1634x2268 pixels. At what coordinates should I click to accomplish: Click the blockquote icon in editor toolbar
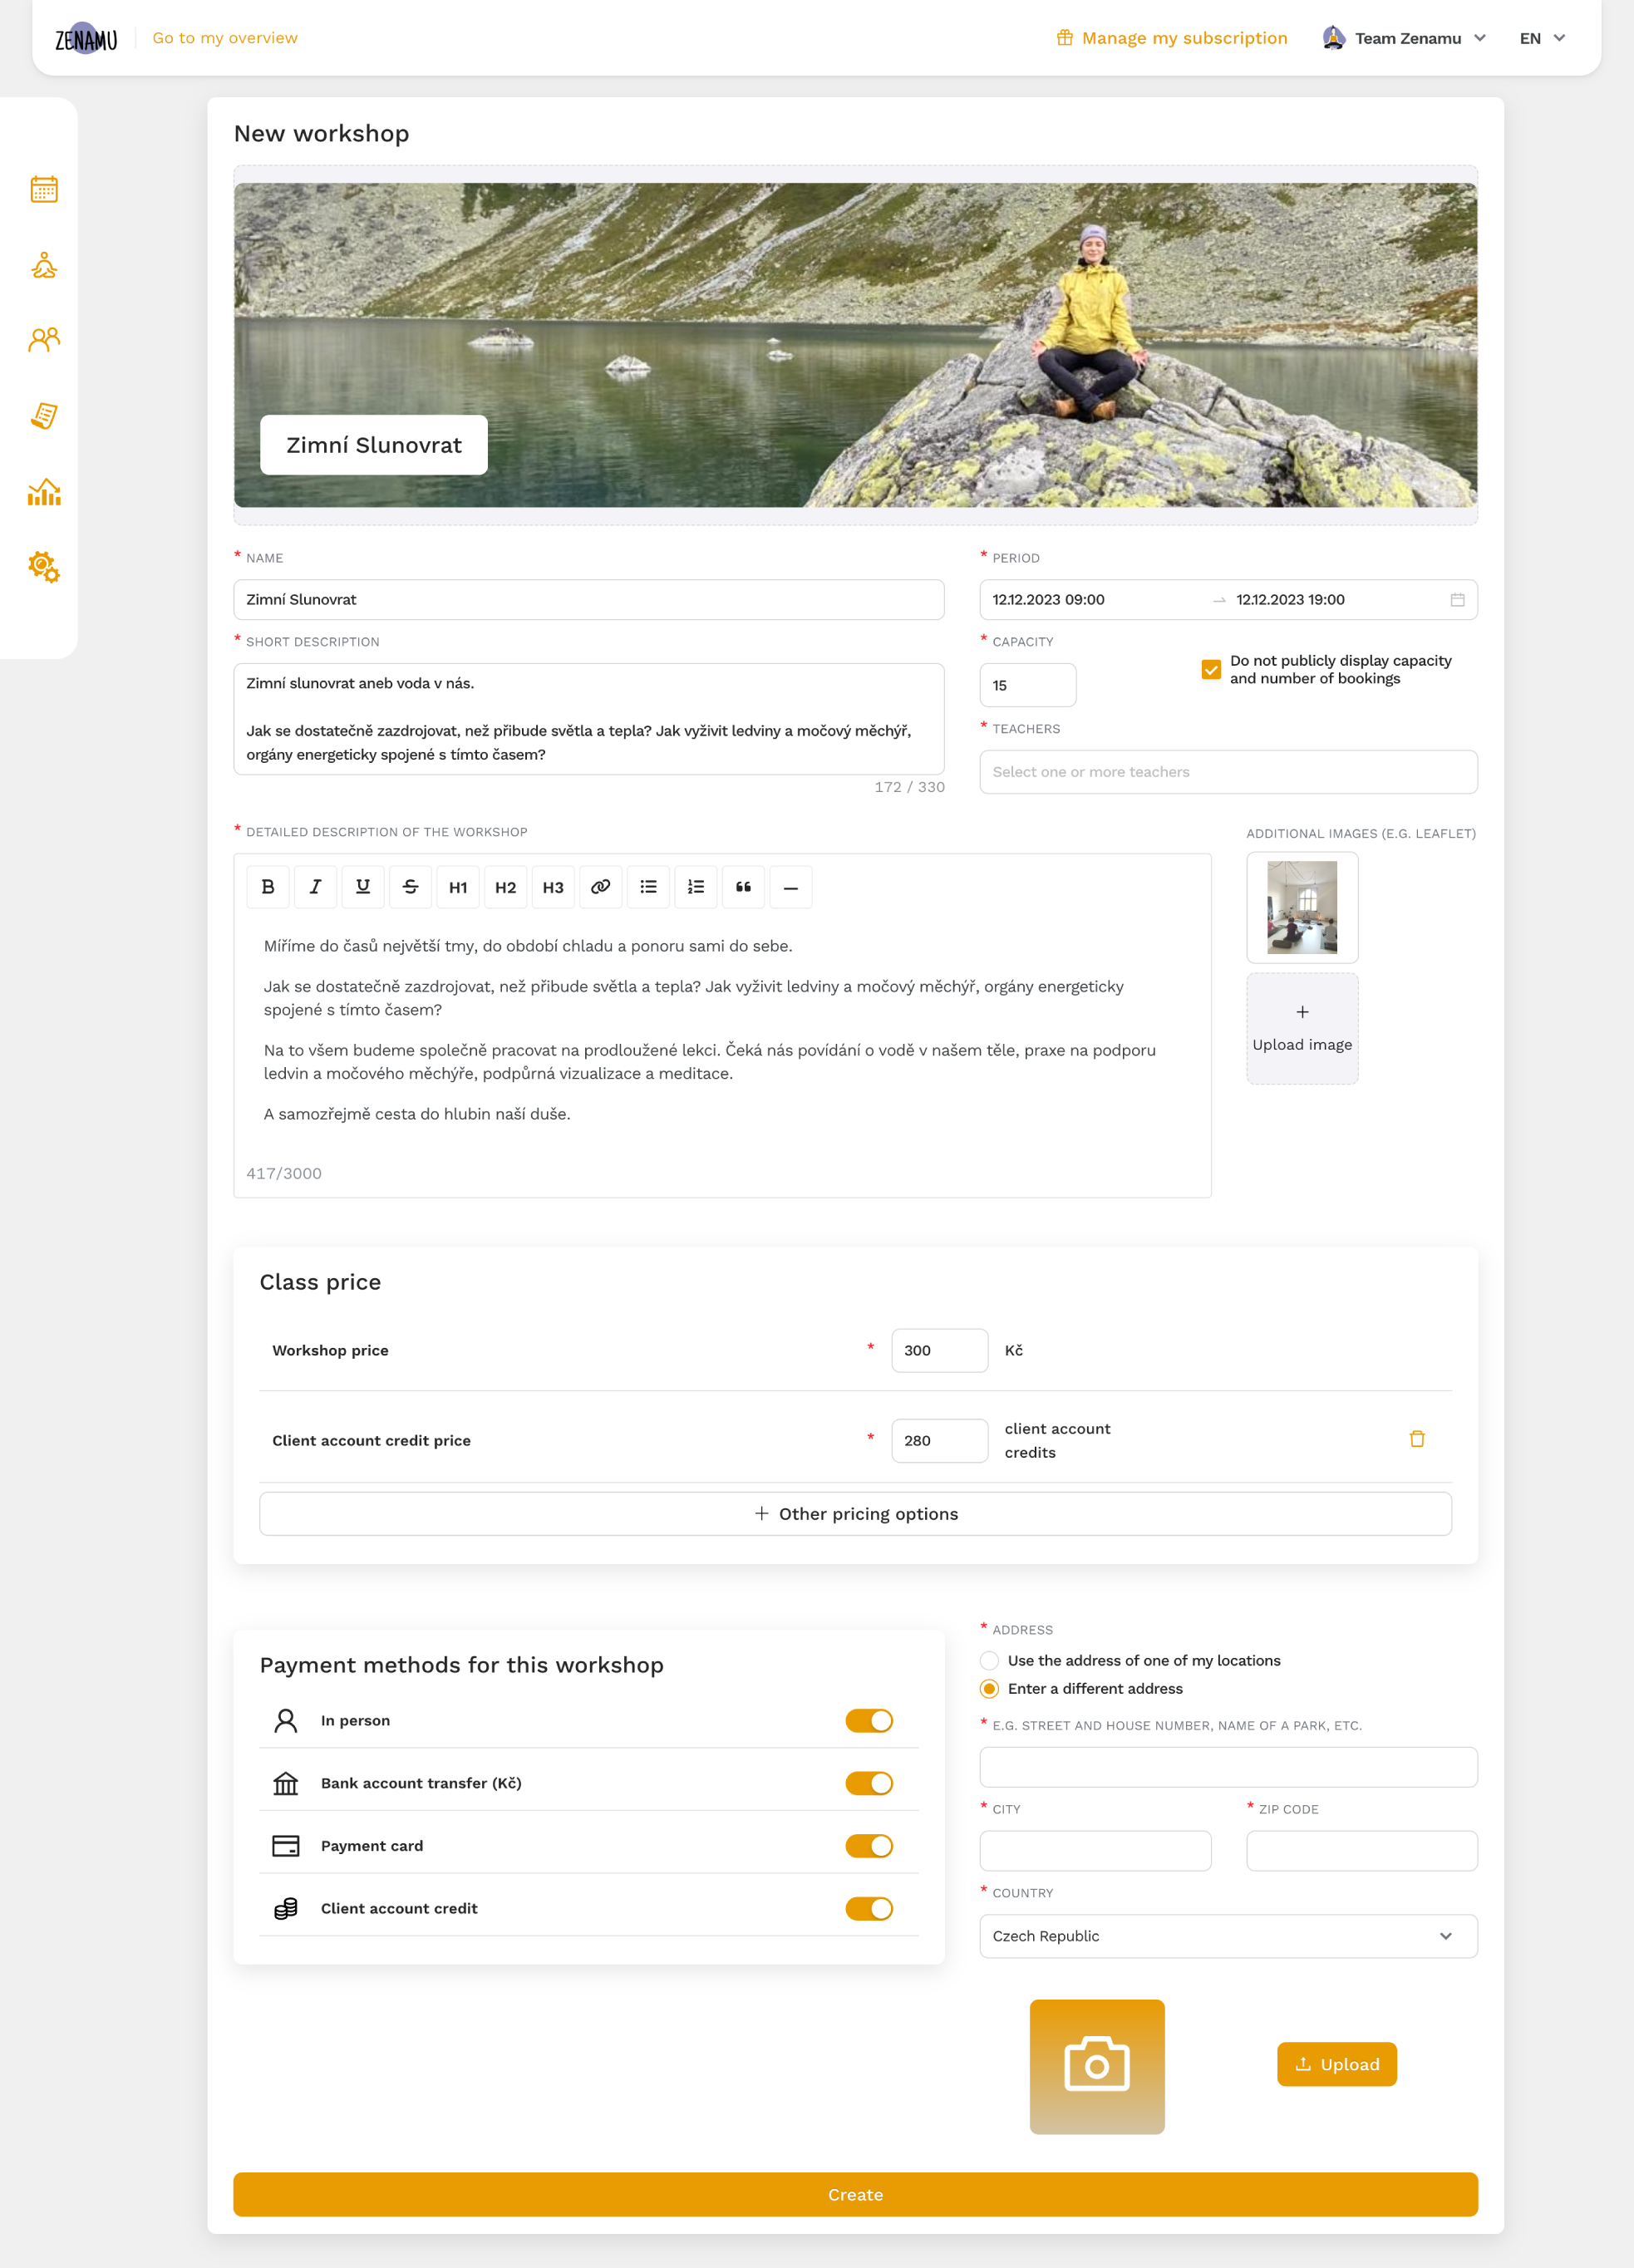coord(743,886)
